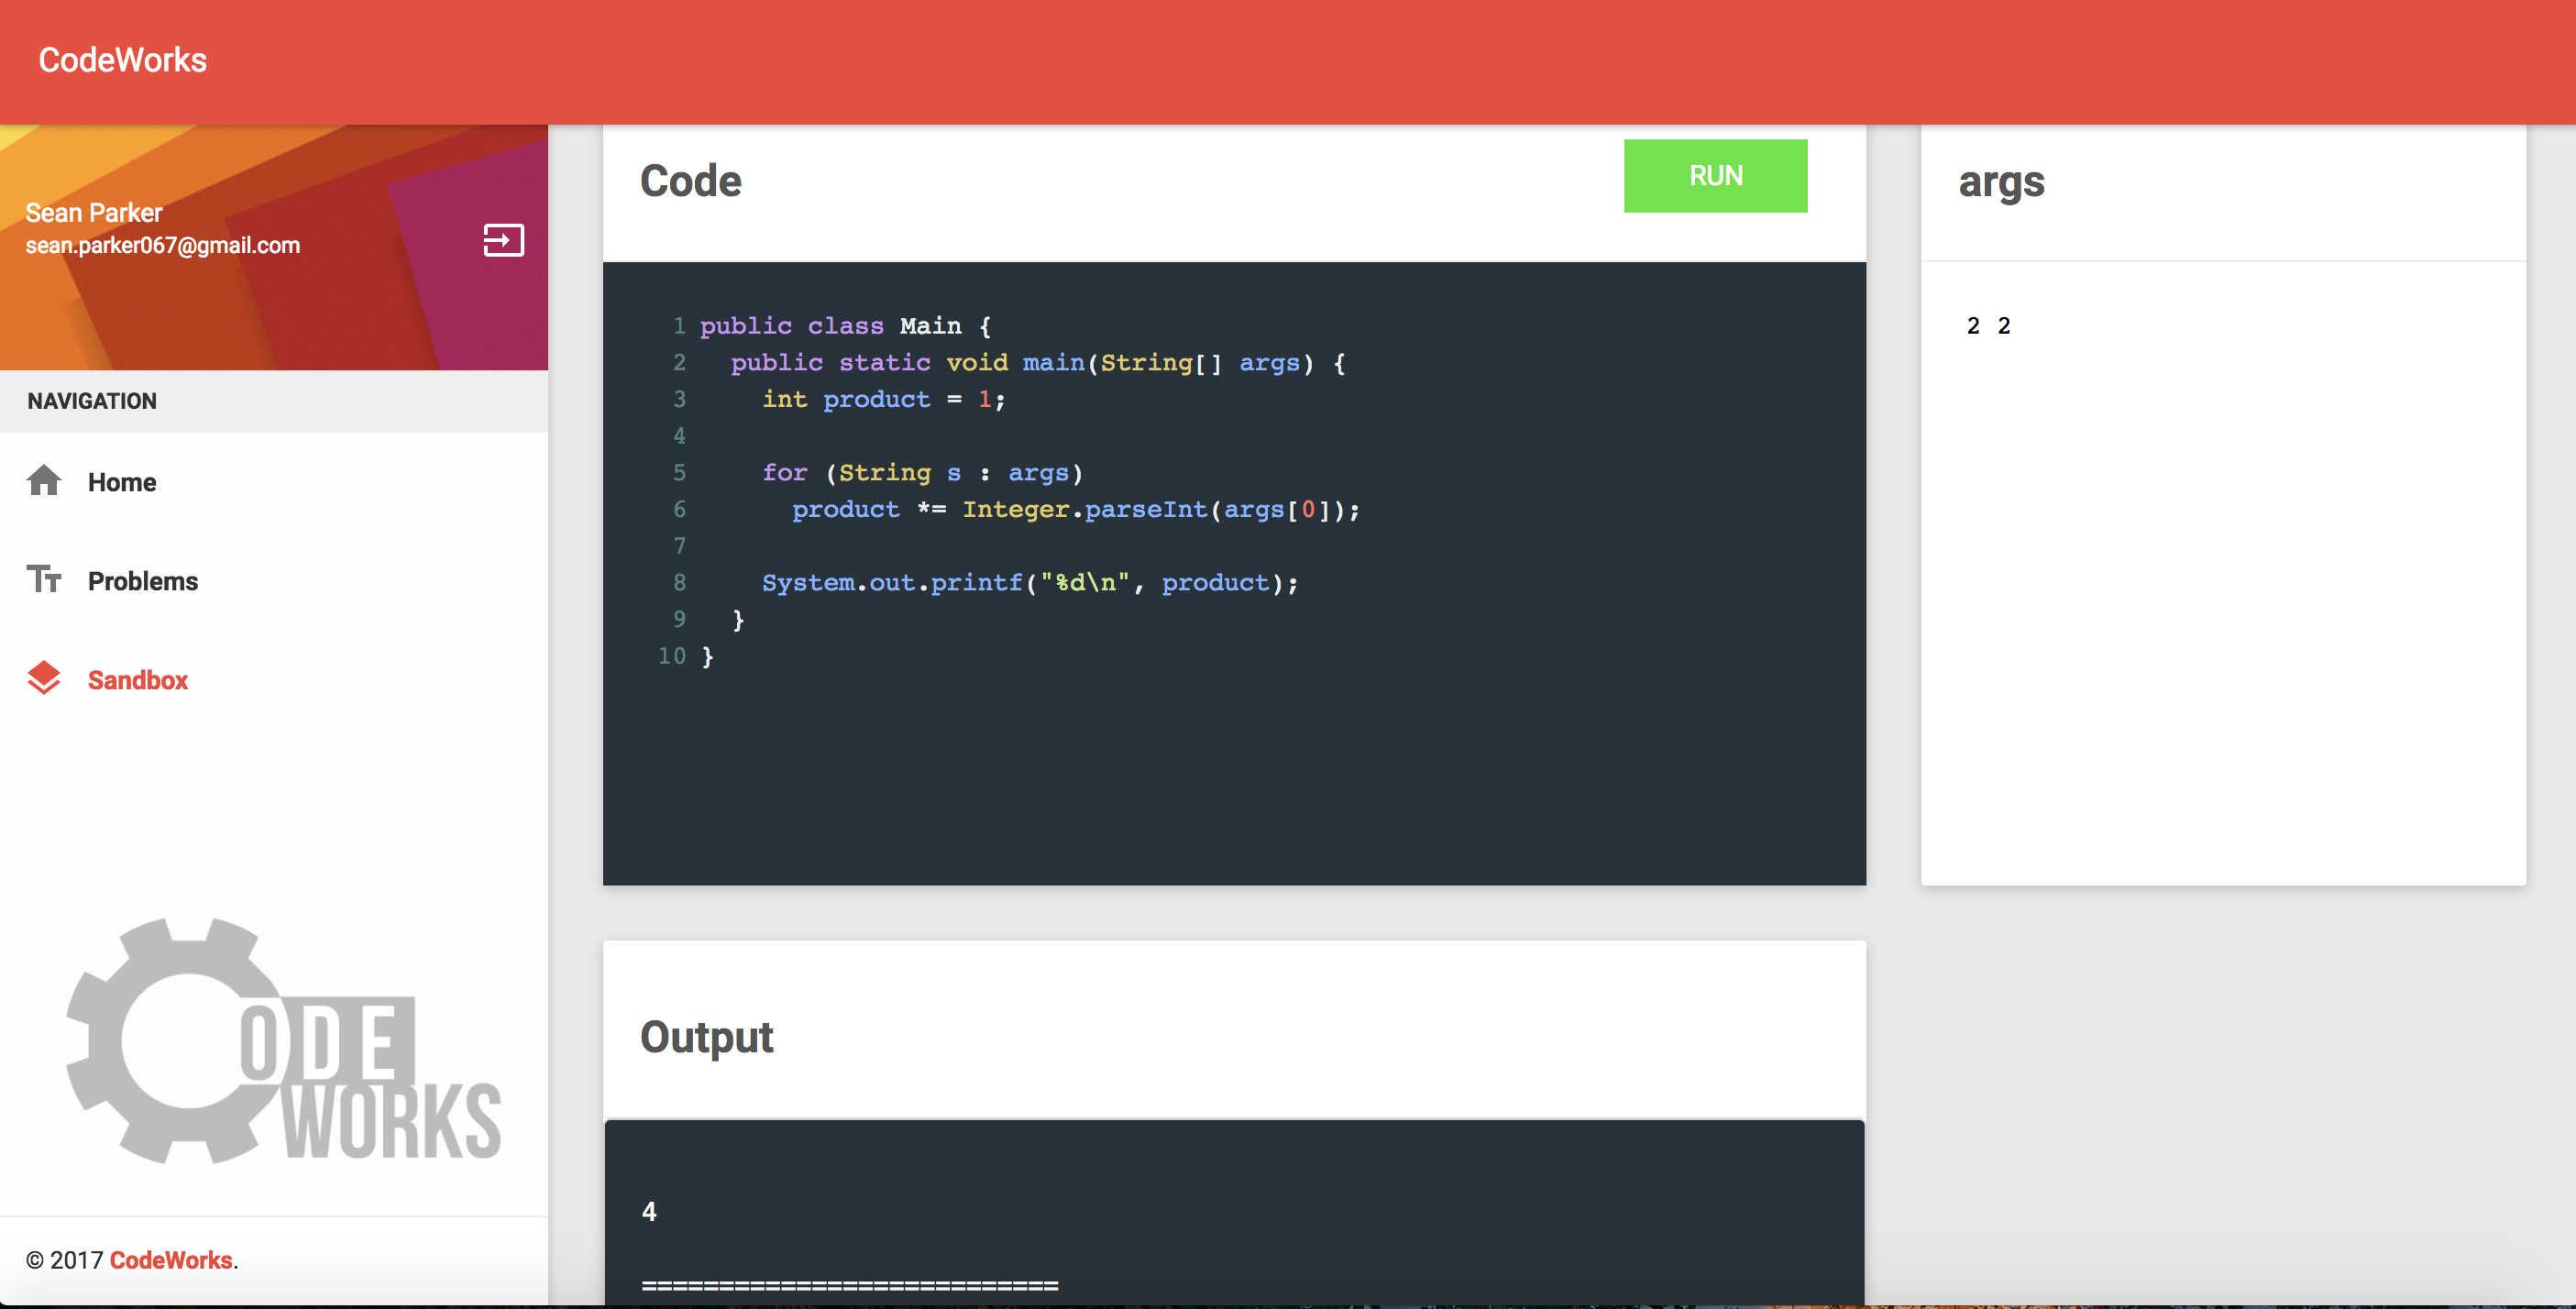Click the red Sandbox layers icon
The height and width of the screenshot is (1309, 2576).
pos(44,679)
